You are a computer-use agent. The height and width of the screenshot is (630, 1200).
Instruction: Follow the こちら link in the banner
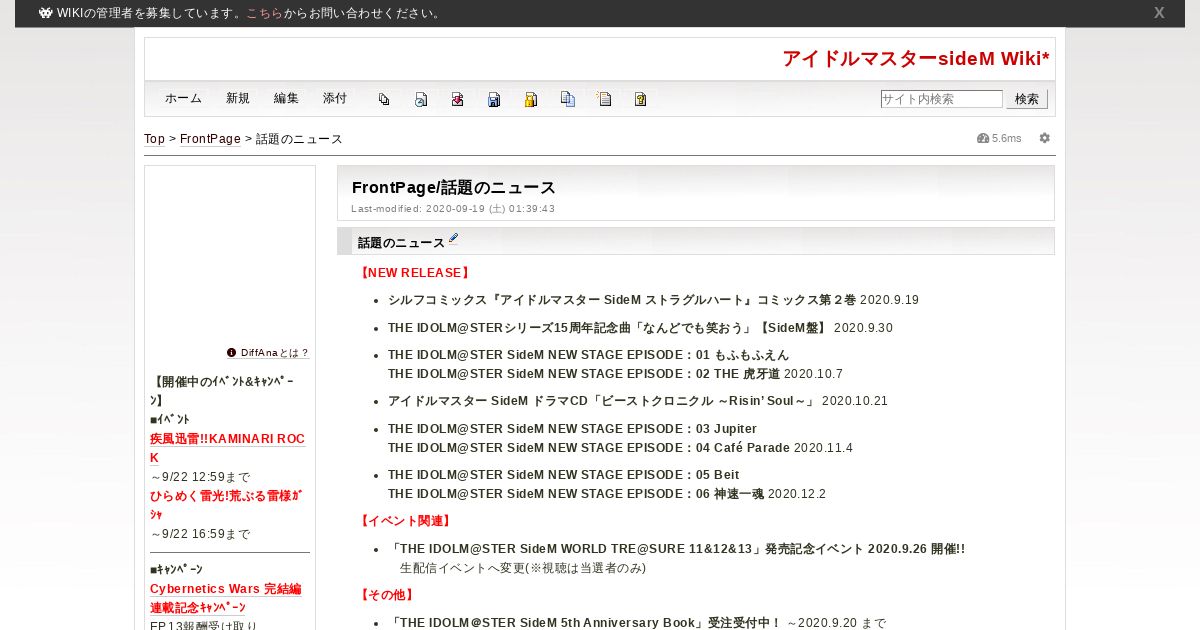(x=264, y=13)
